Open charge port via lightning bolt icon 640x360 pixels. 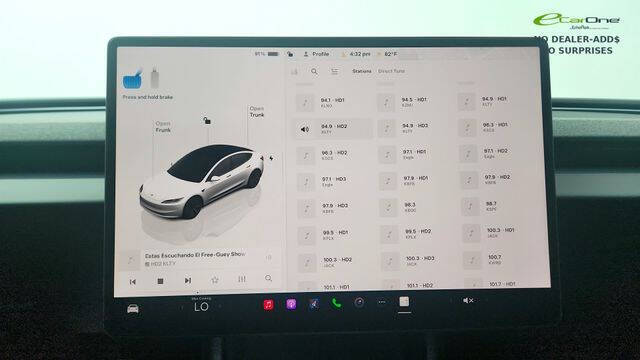click(271, 158)
